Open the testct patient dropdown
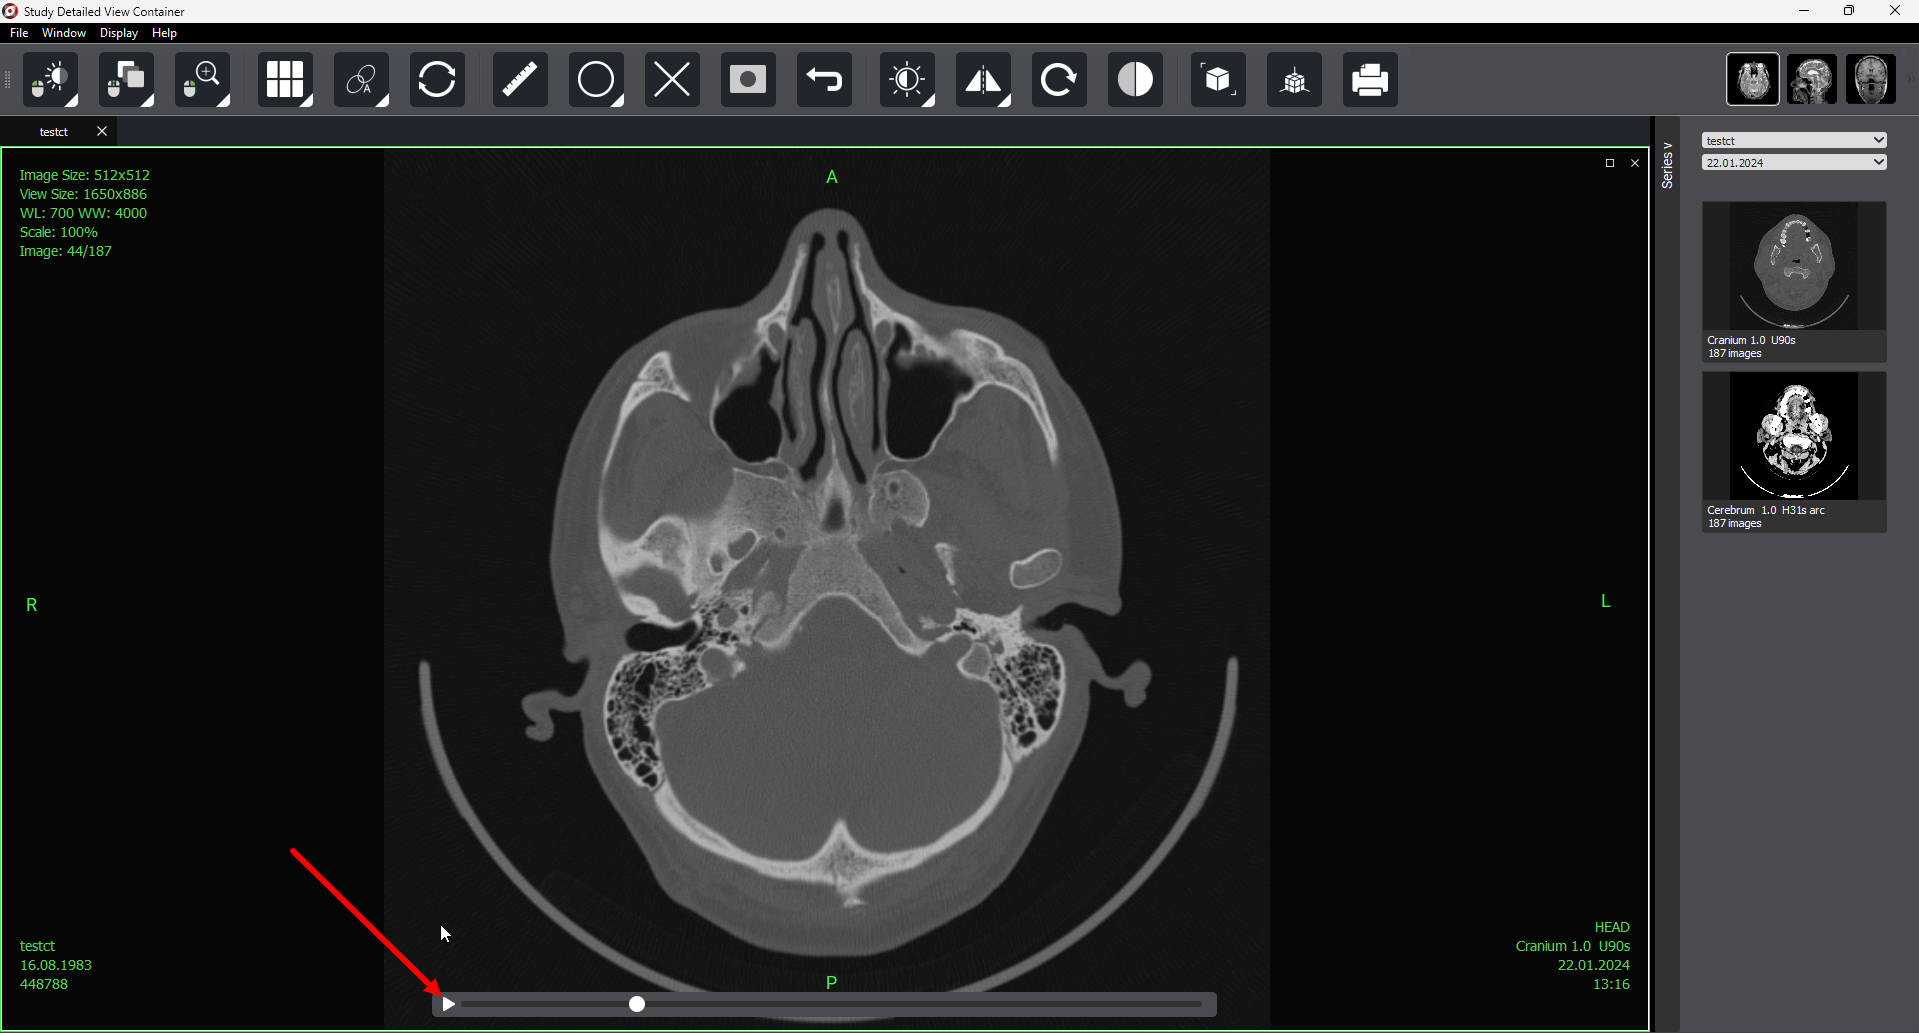The height and width of the screenshot is (1033, 1919). pos(1794,140)
